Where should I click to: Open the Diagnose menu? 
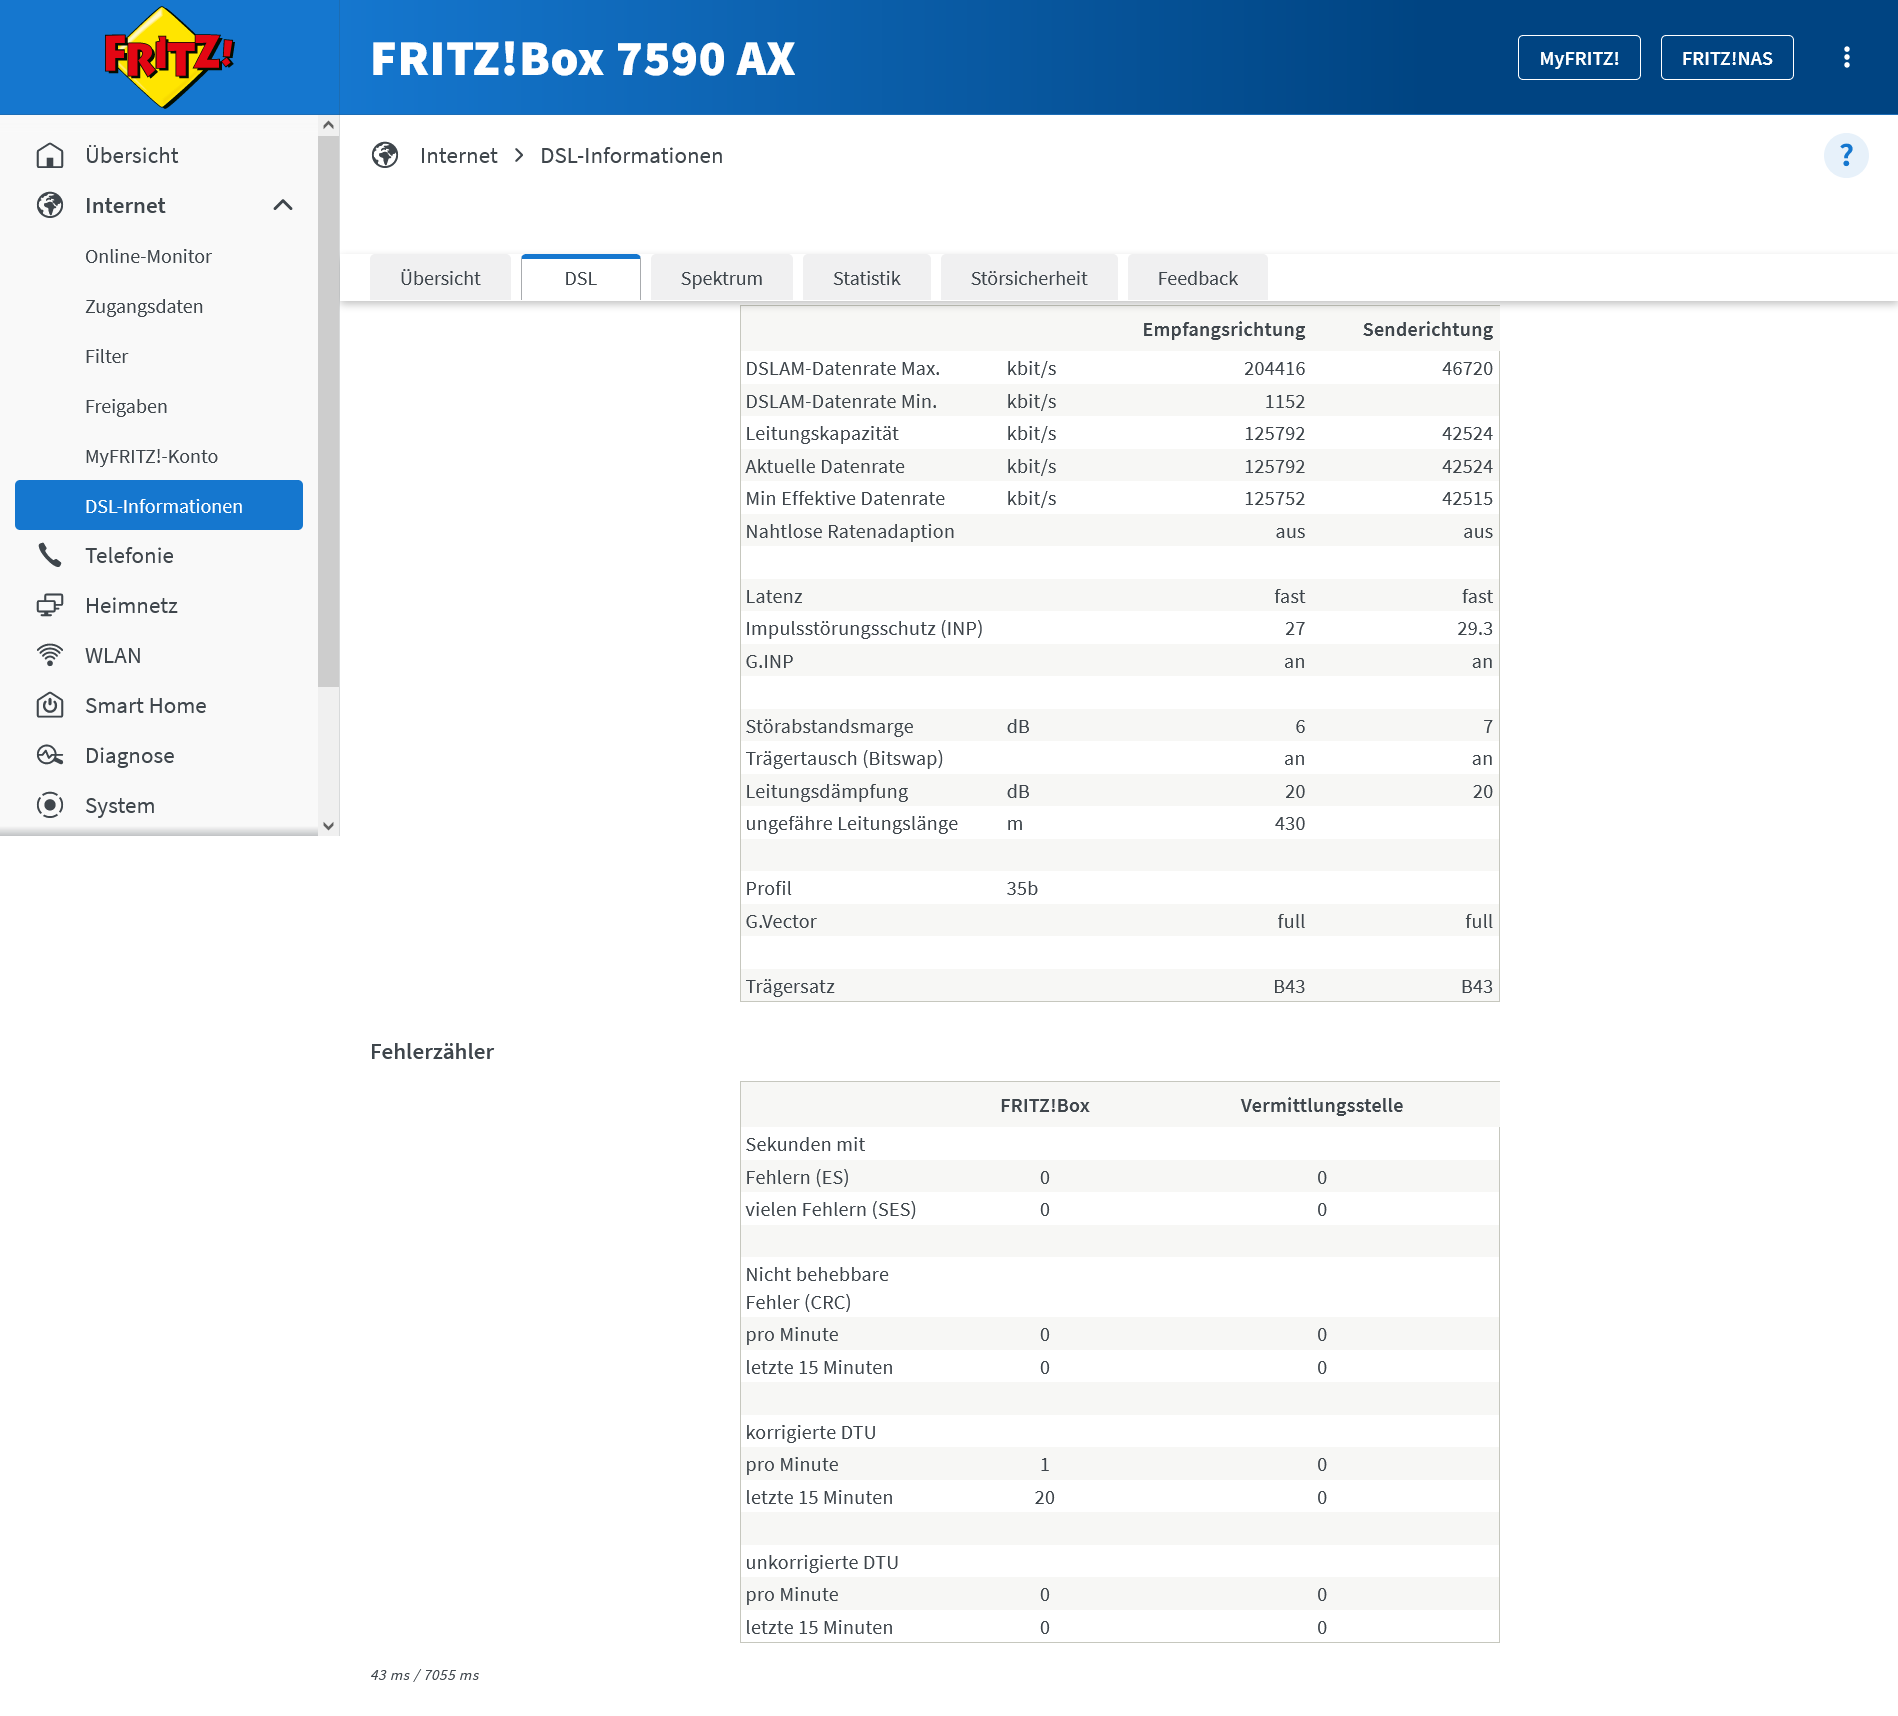tap(129, 755)
